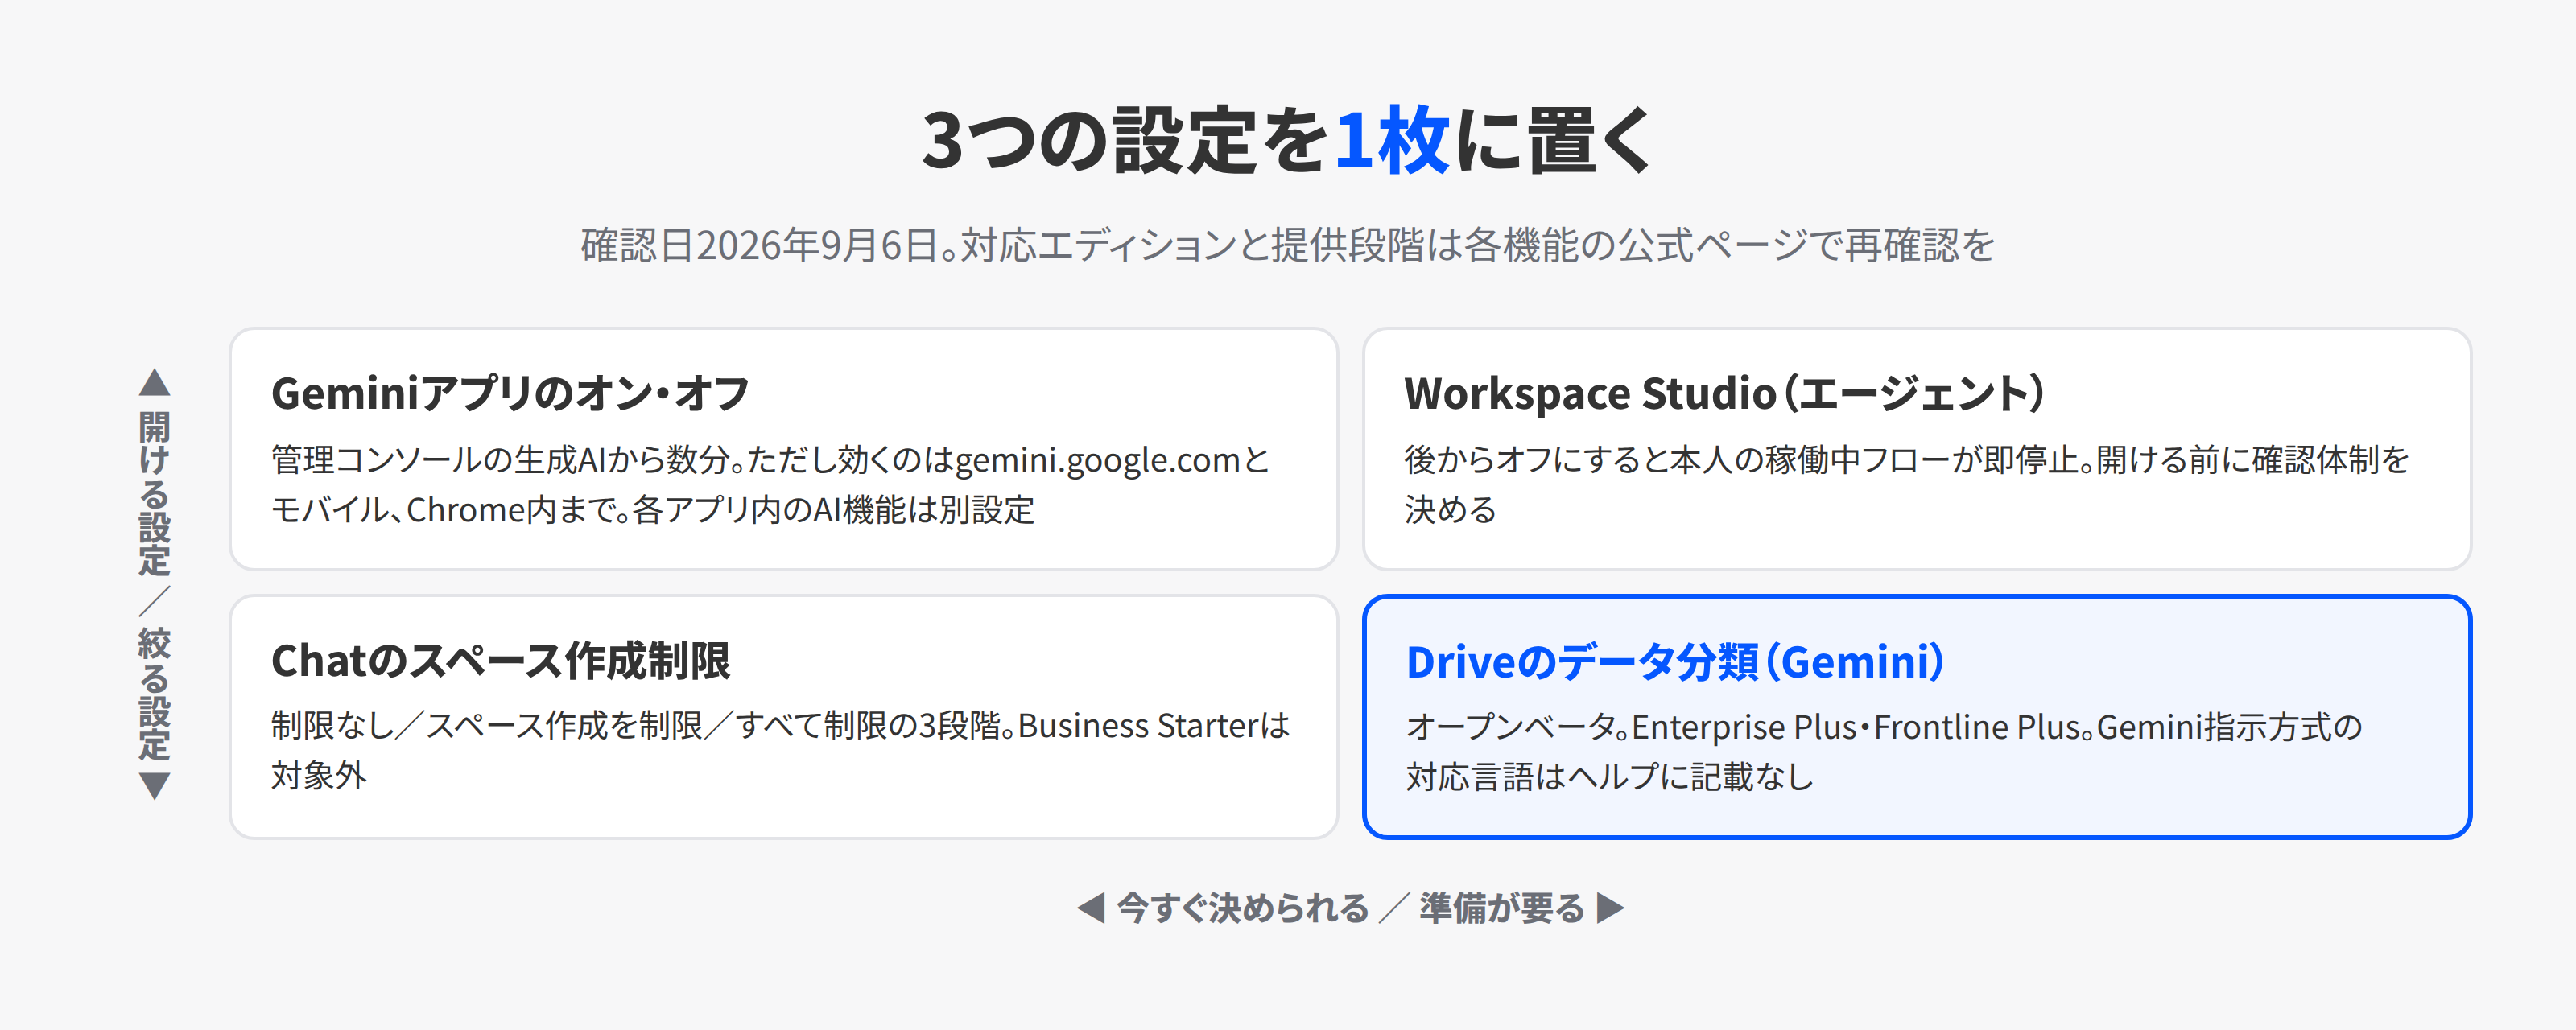Click the heading 3つの設定を1枚に置く
The height and width of the screenshot is (1030, 2576).
(x=1287, y=141)
